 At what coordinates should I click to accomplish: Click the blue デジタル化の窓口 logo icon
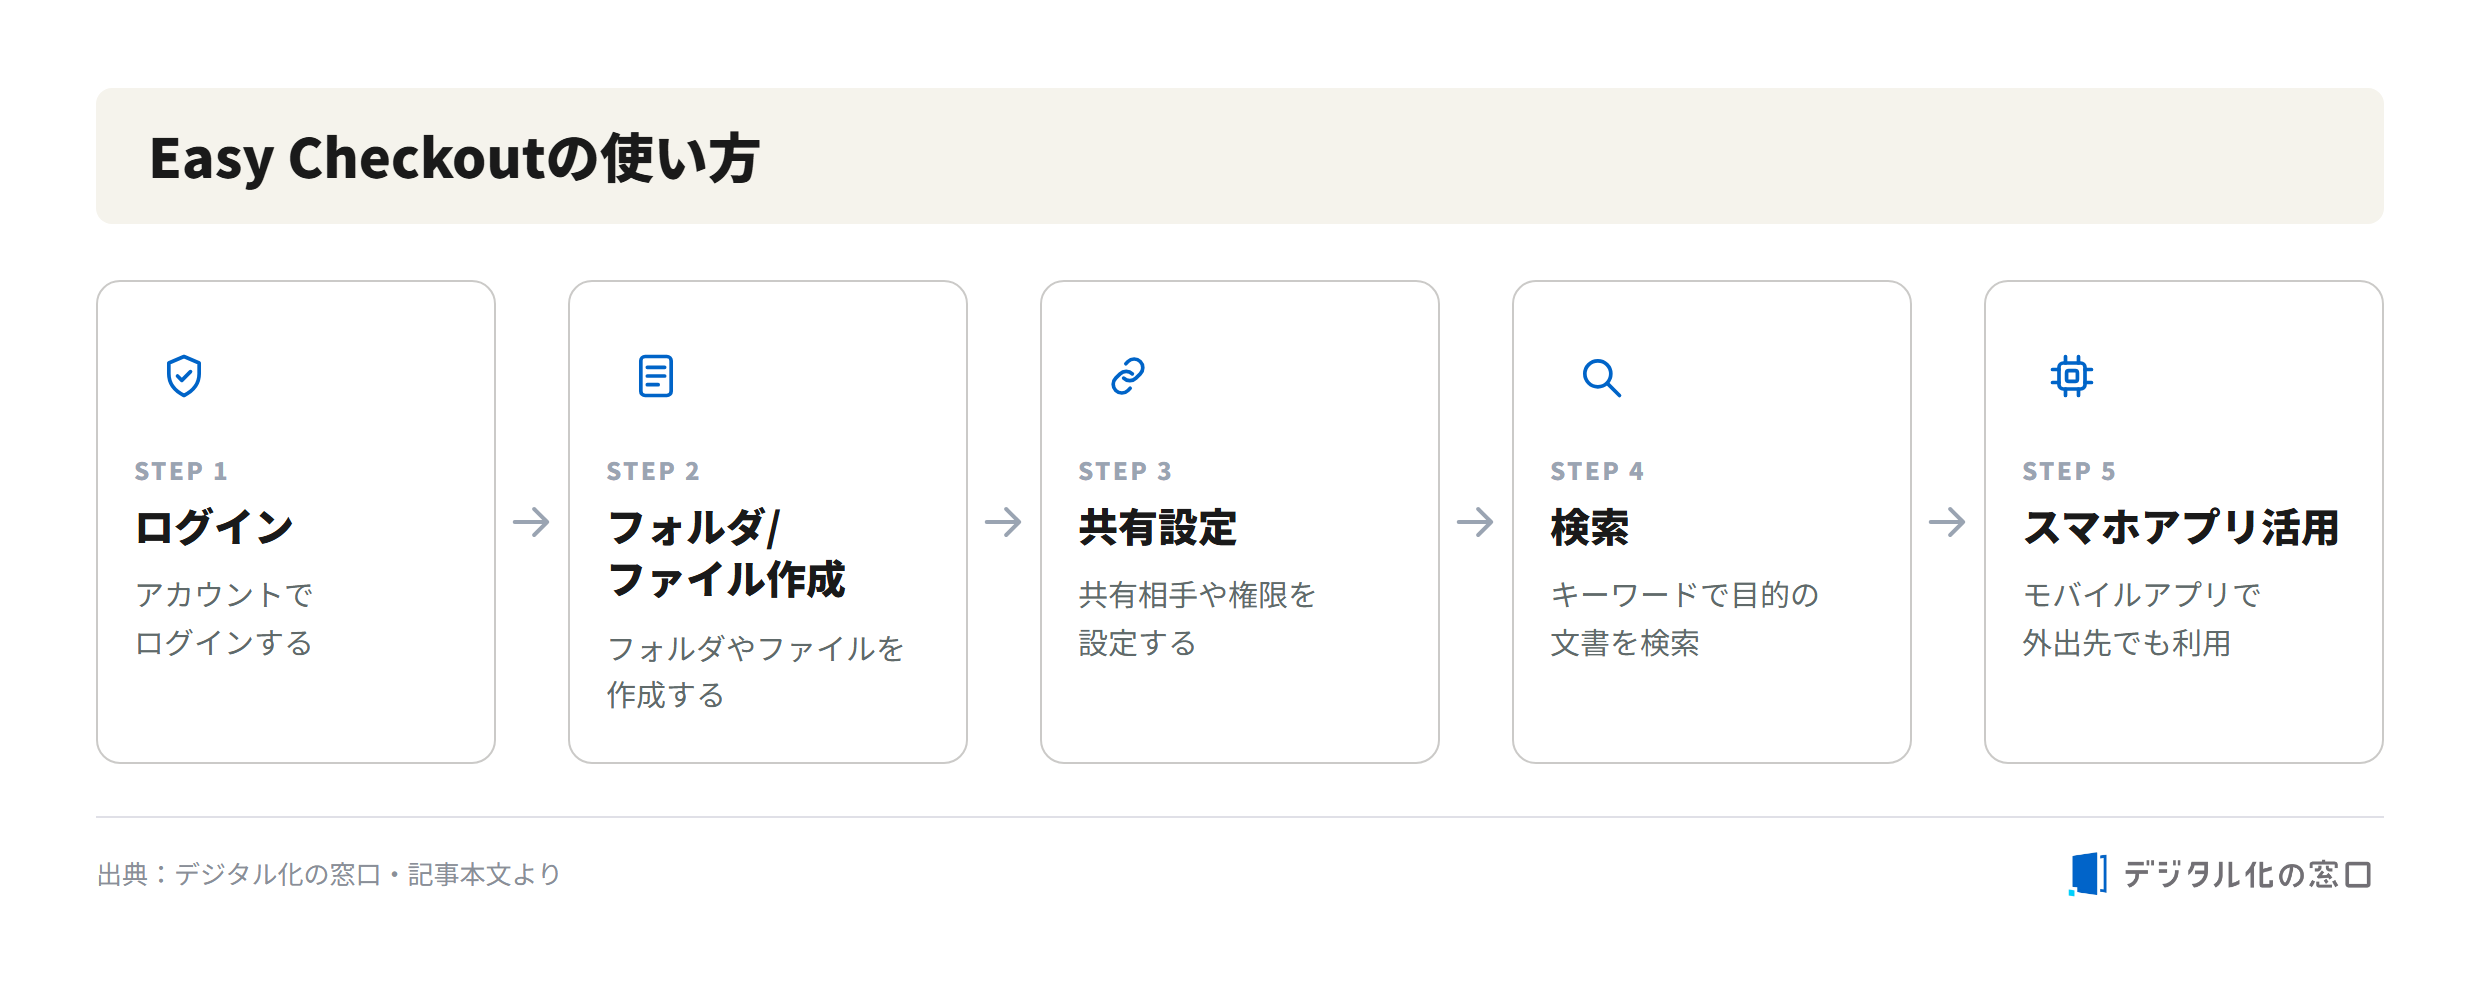click(x=2088, y=874)
